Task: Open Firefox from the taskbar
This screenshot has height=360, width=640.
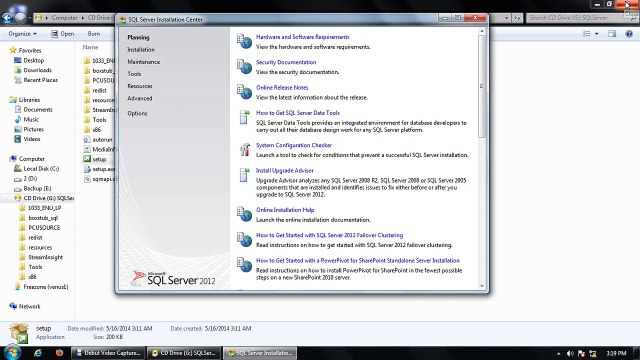Action: pyautogui.click(x=59, y=353)
